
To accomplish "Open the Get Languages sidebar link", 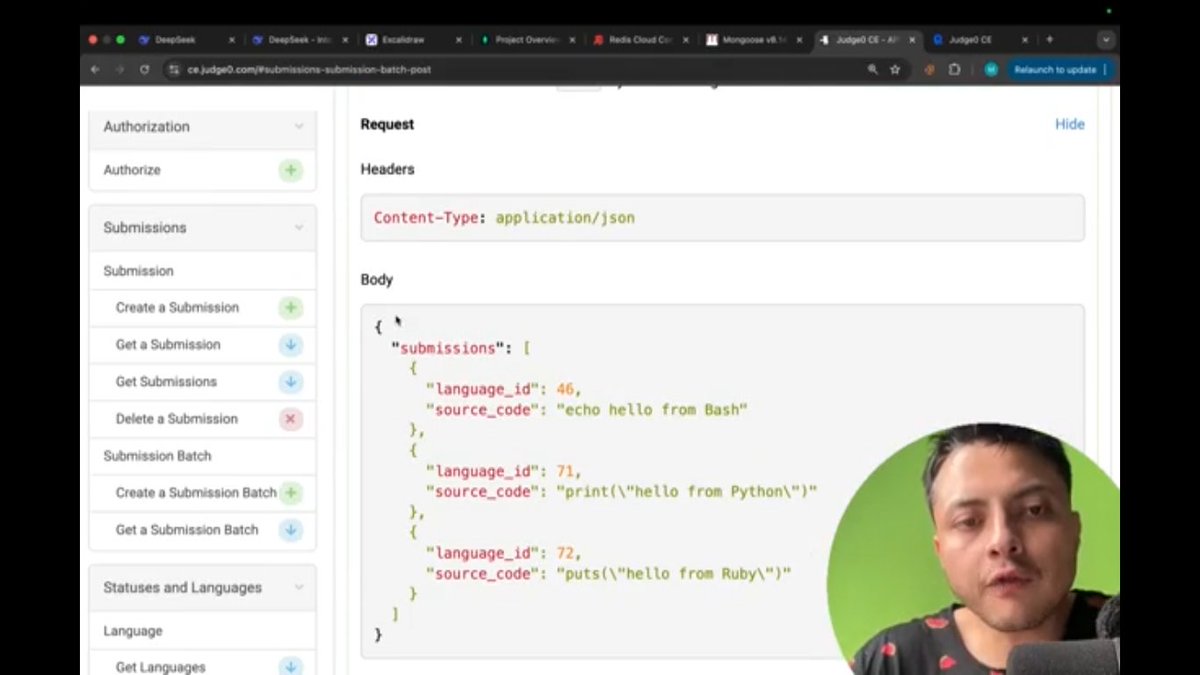I will pyautogui.click(x=160, y=667).
